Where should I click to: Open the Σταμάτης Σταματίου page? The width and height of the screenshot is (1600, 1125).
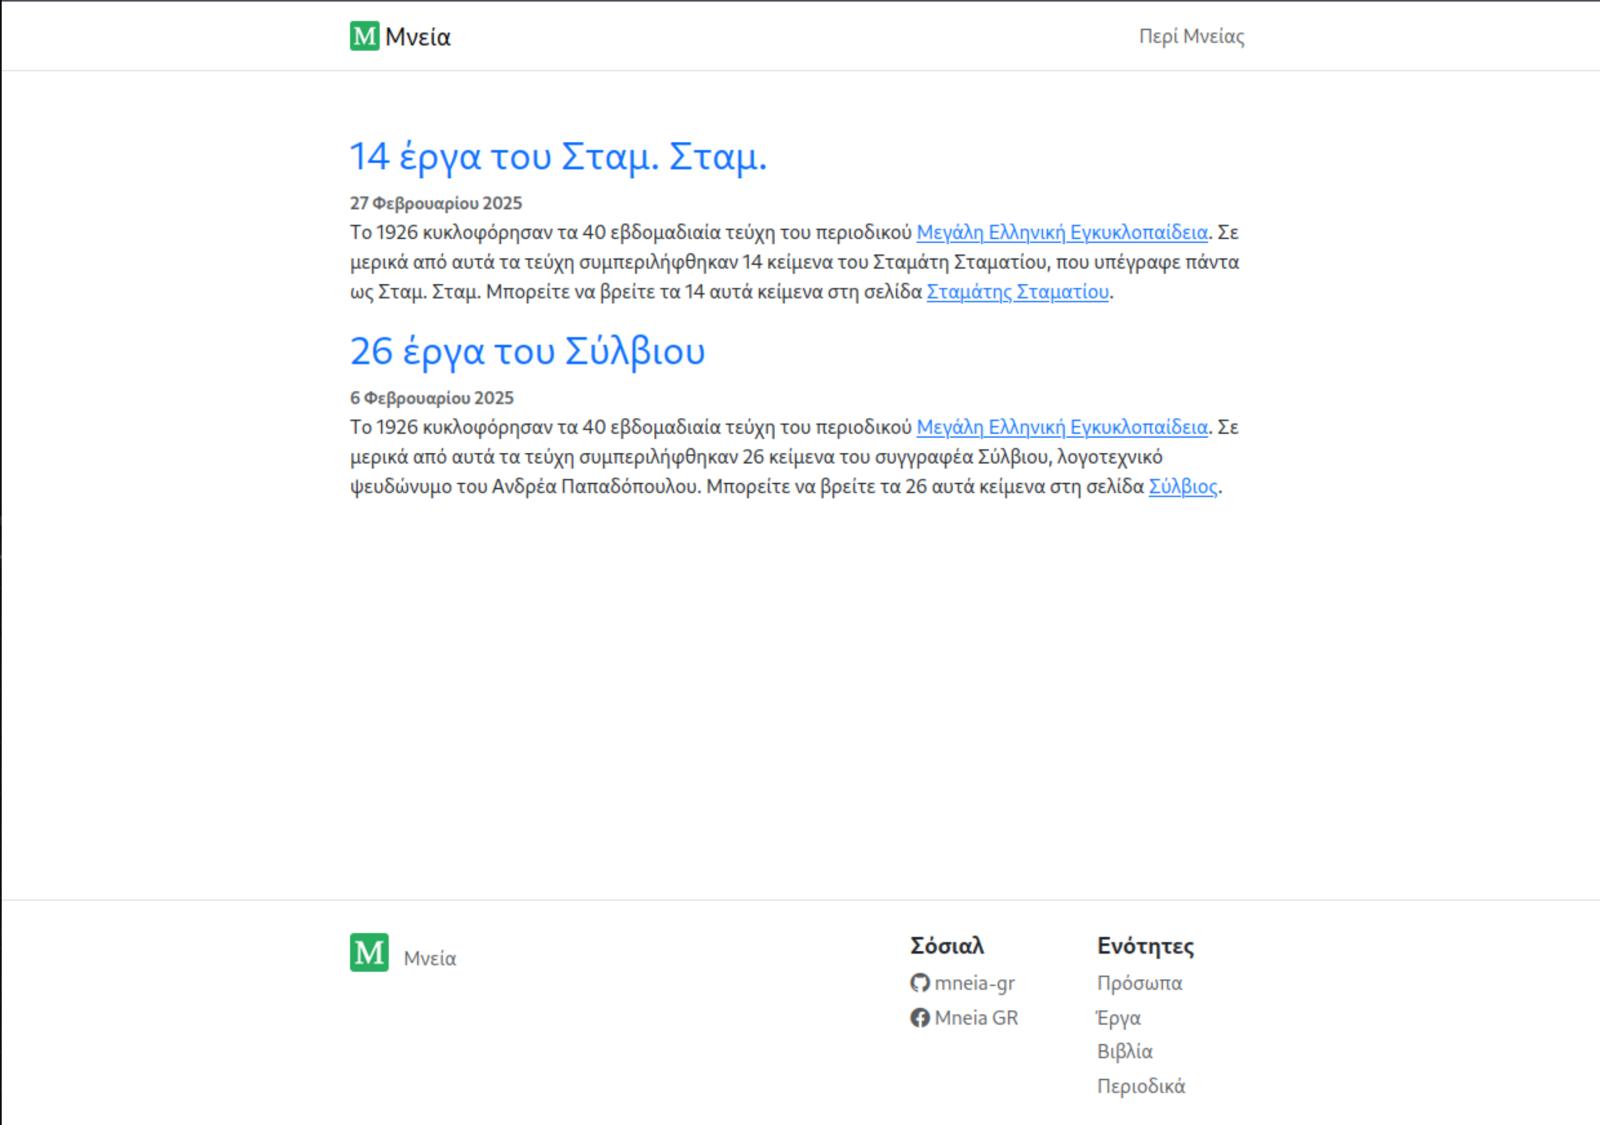click(x=1016, y=292)
